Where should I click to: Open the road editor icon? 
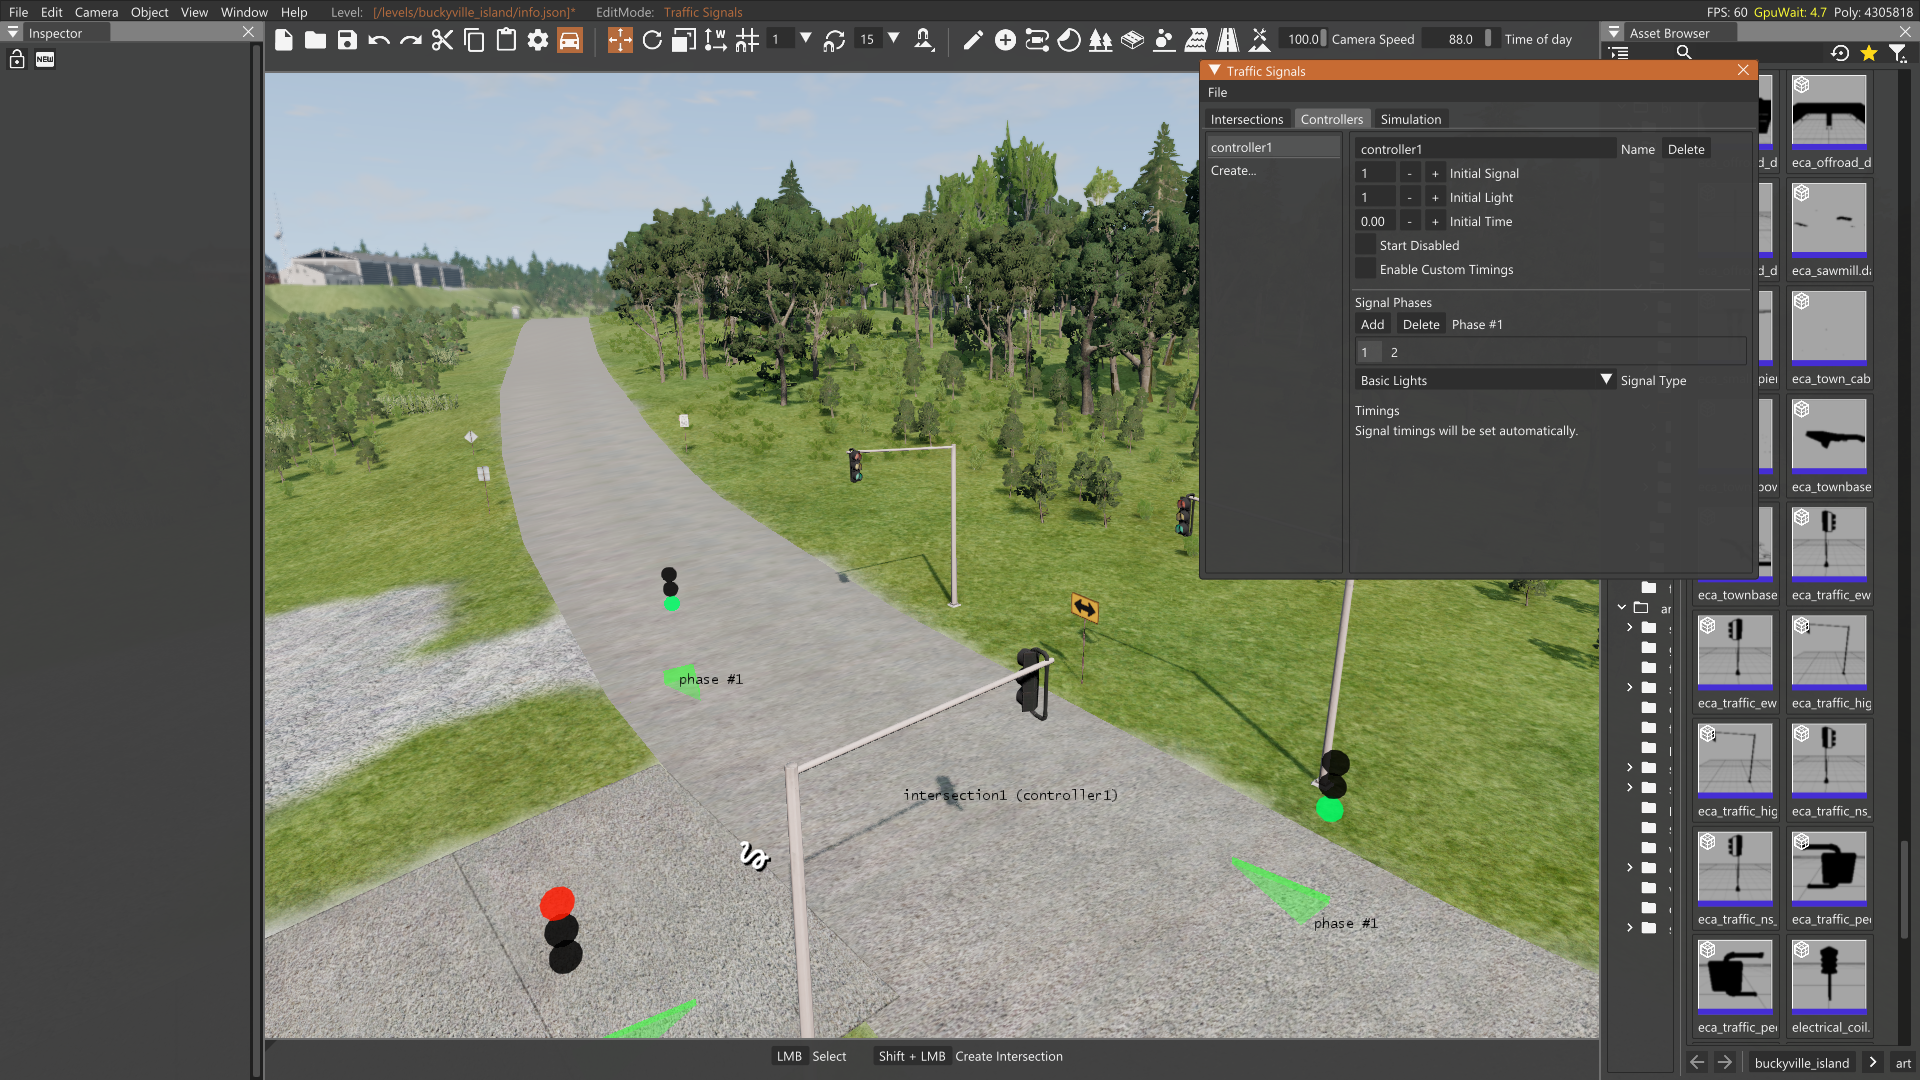[x=1228, y=40]
